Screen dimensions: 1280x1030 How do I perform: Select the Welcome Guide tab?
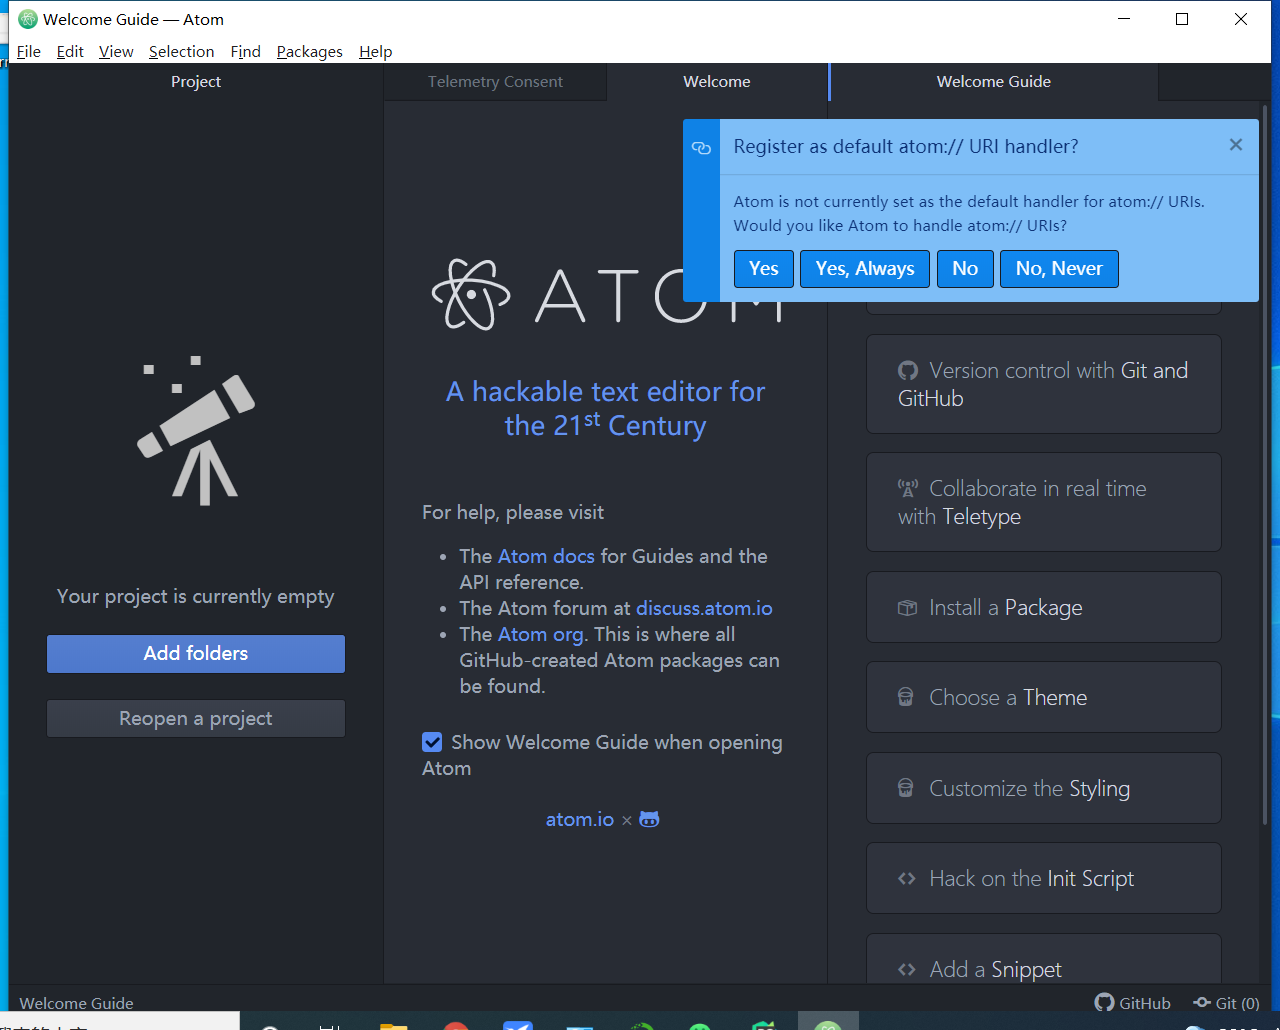click(x=994, y=82)
